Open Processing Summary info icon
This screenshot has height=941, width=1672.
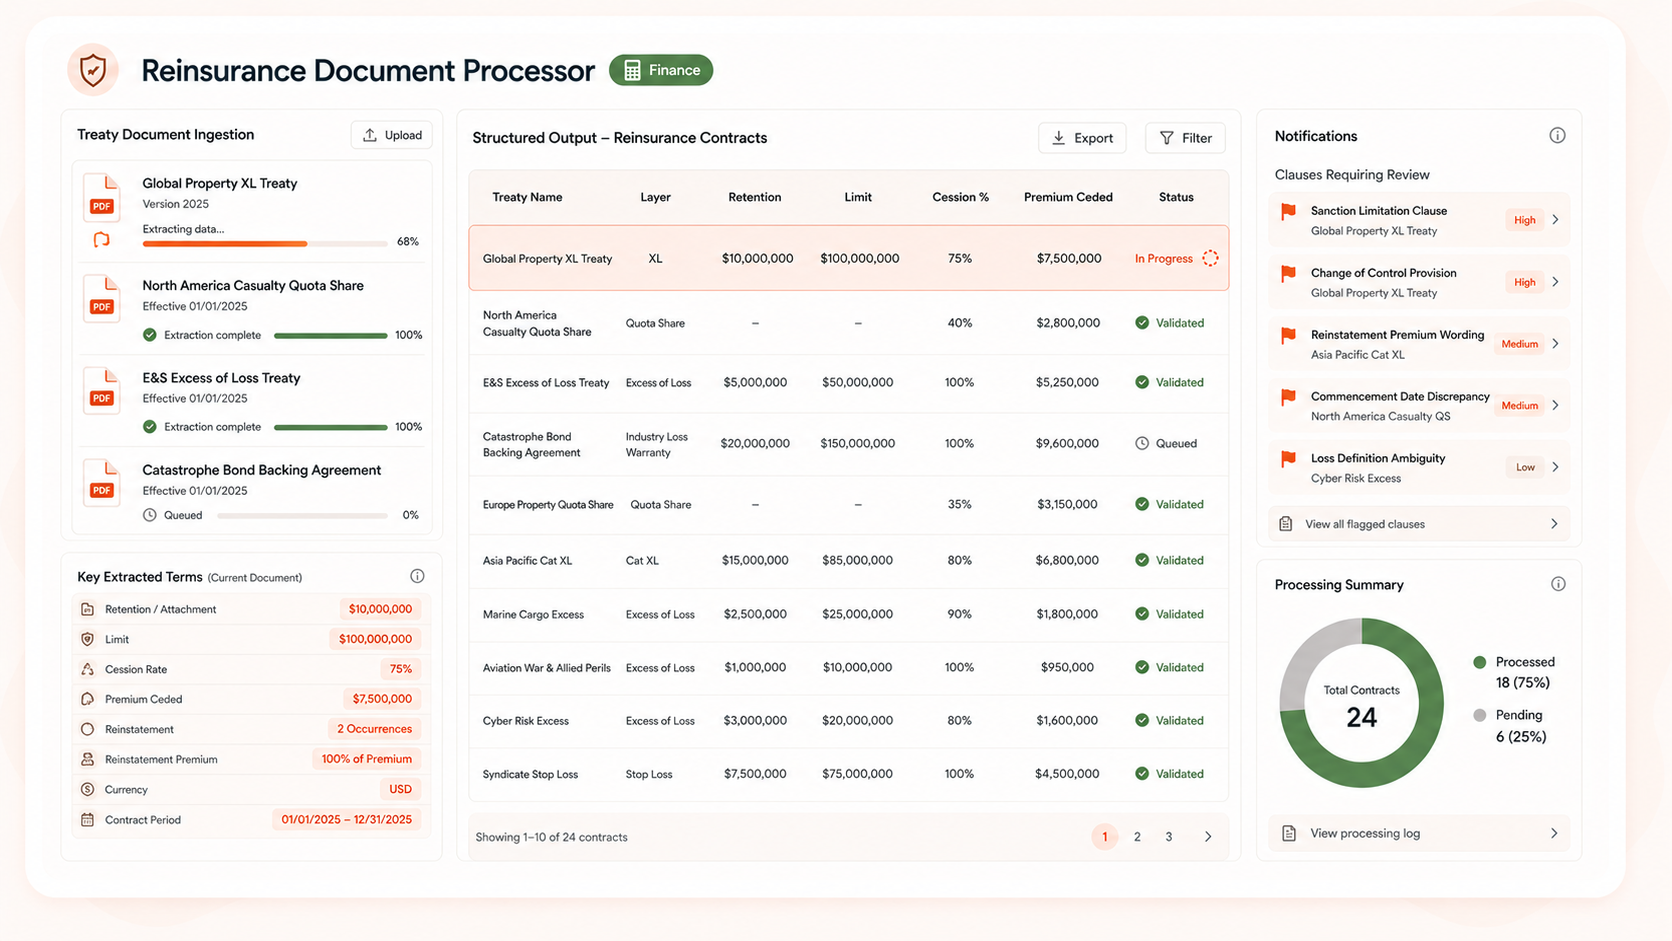1558,584
